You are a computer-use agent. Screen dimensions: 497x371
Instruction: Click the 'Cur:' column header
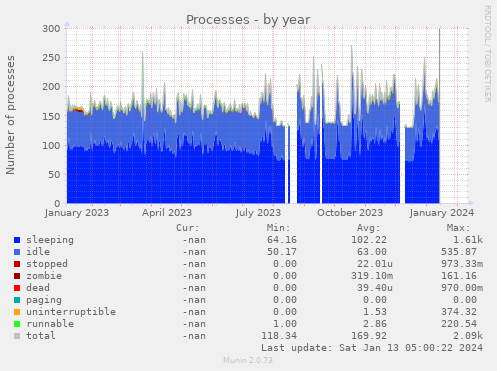[x=188, y=228]
